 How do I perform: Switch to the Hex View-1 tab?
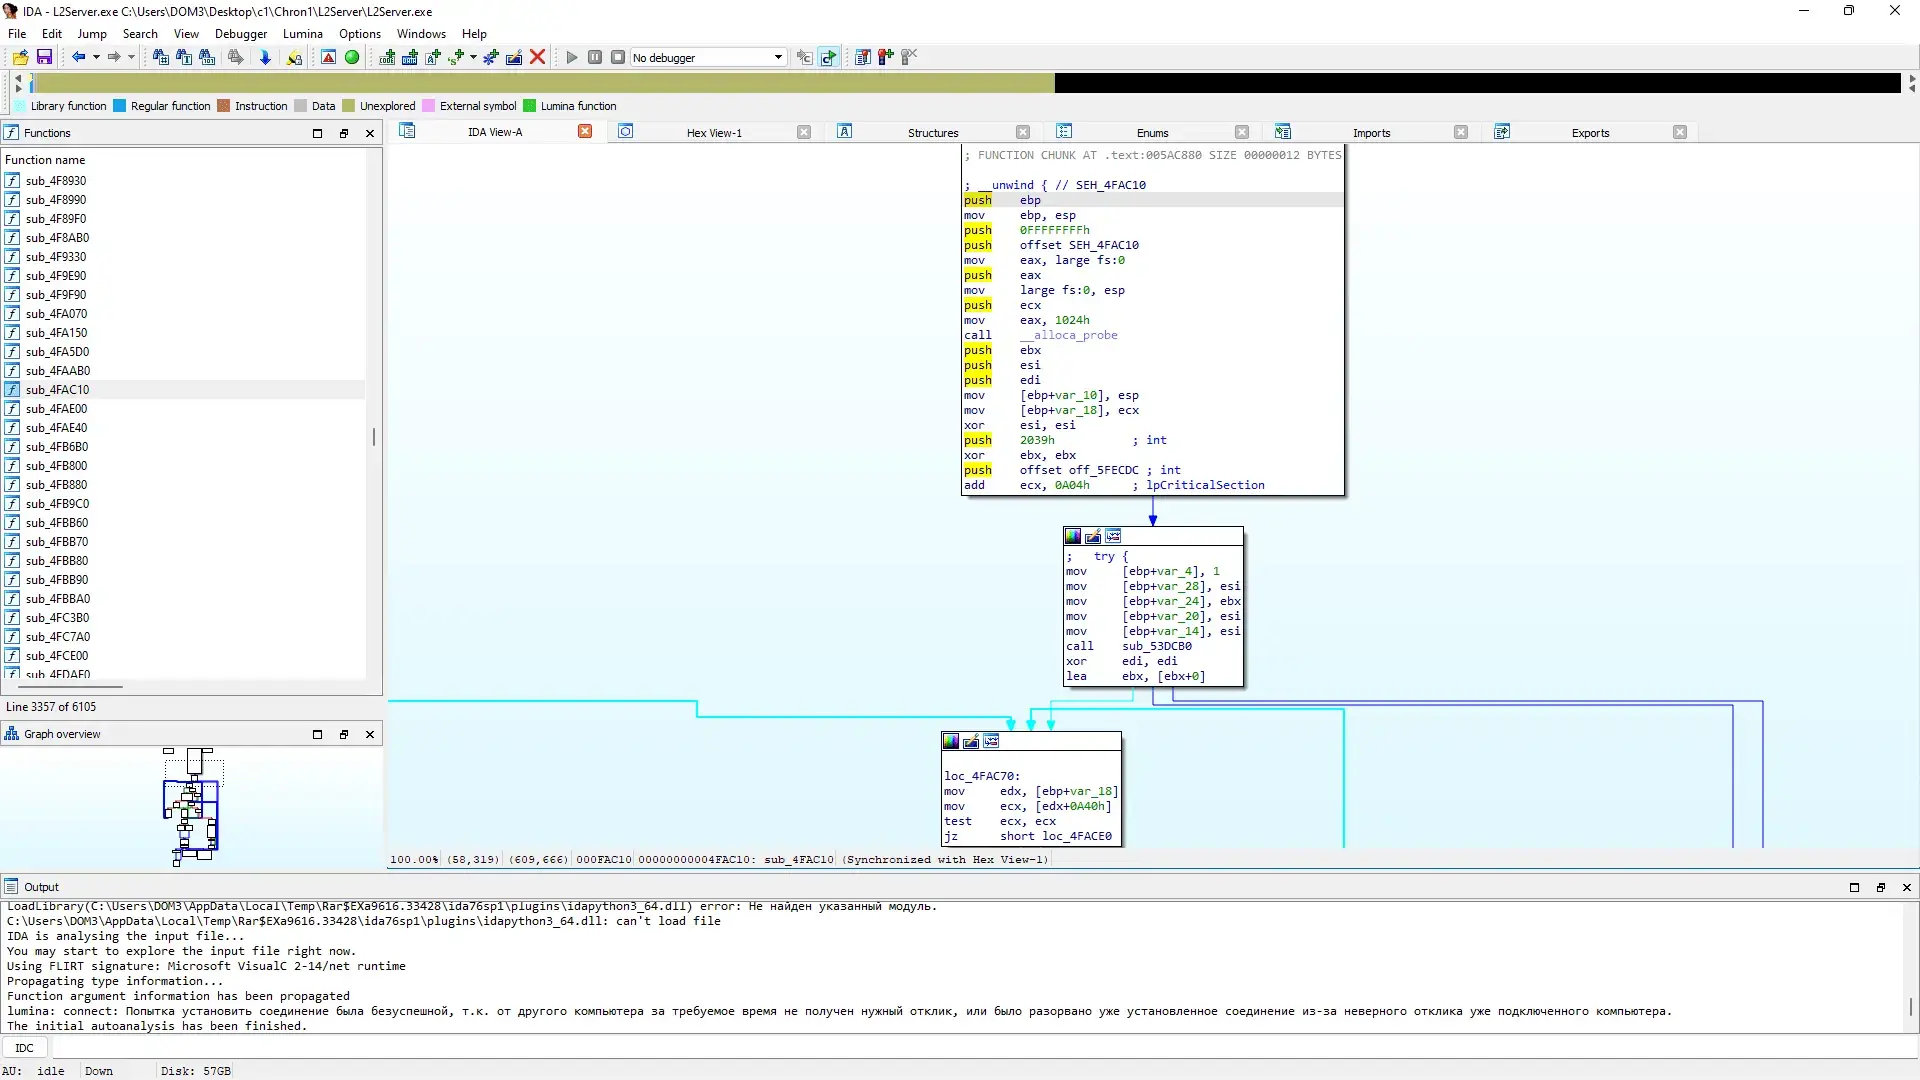(x=714, y=132)
